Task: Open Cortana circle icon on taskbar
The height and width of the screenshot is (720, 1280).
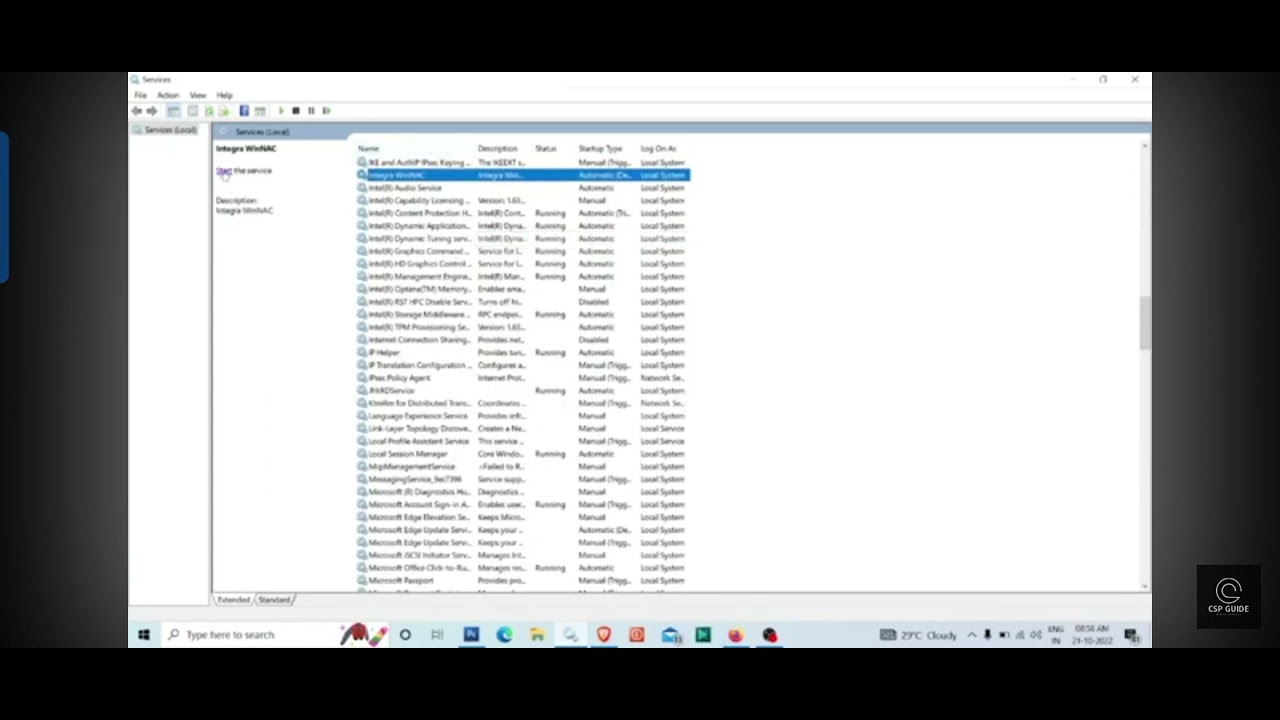Action: (x=405, y=635)
